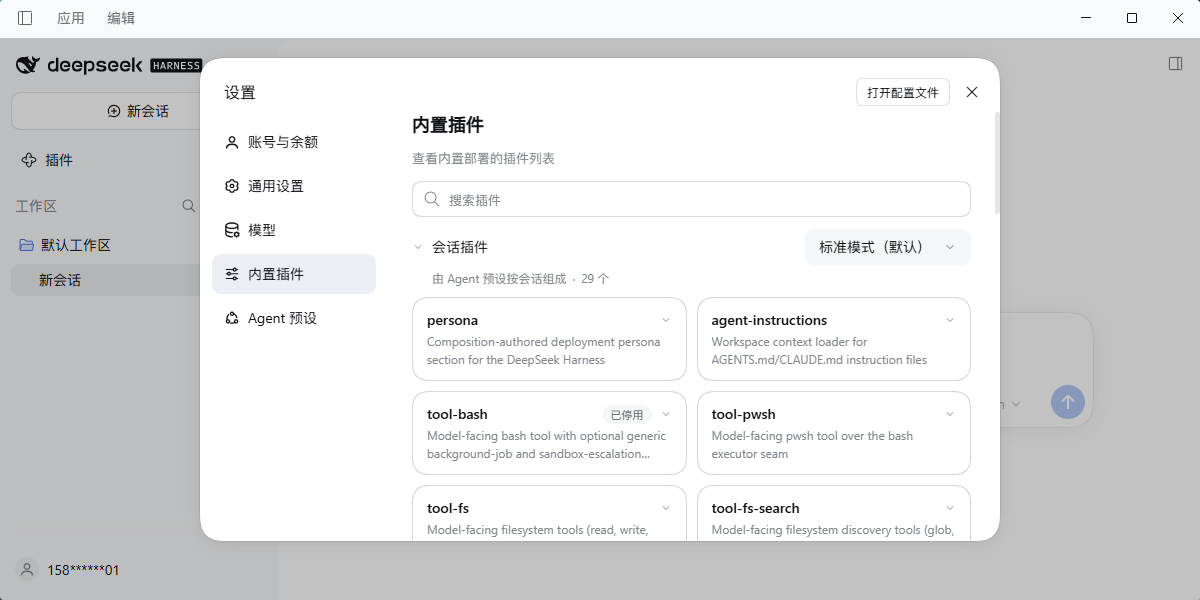Click the workspace search magnifier icon
This screenshot has height=600, width=1200.
pos(189,206)
